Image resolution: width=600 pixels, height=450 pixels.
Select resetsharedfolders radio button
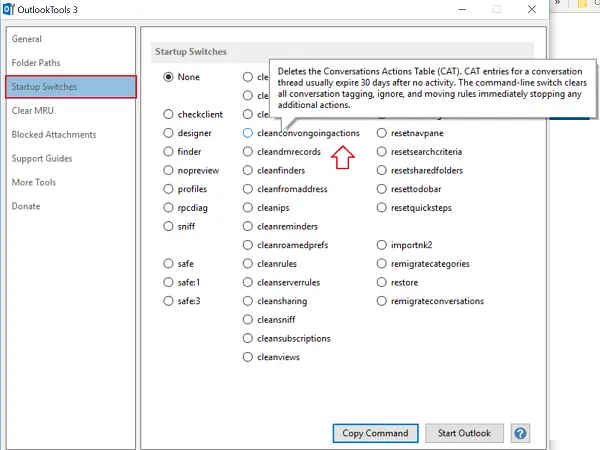[x=382, y=170]
